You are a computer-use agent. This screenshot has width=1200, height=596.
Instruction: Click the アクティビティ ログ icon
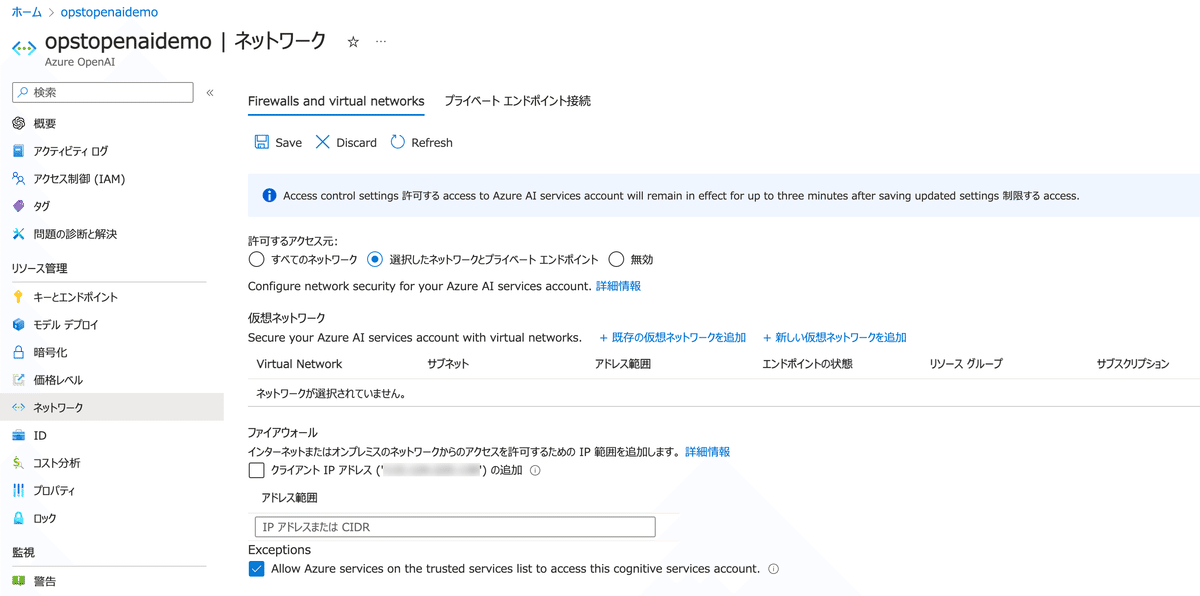coord(18,151)
